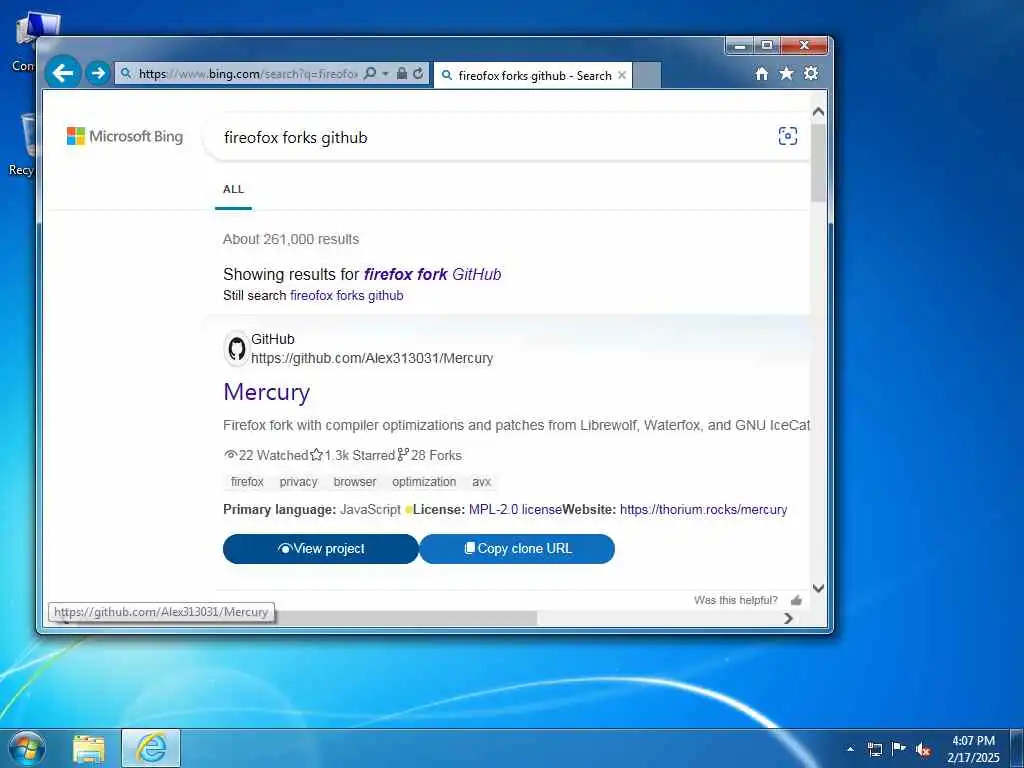Click the vertical scrollbar up arrow
Screen dimensions: 1024x768
tap(818, 112)
